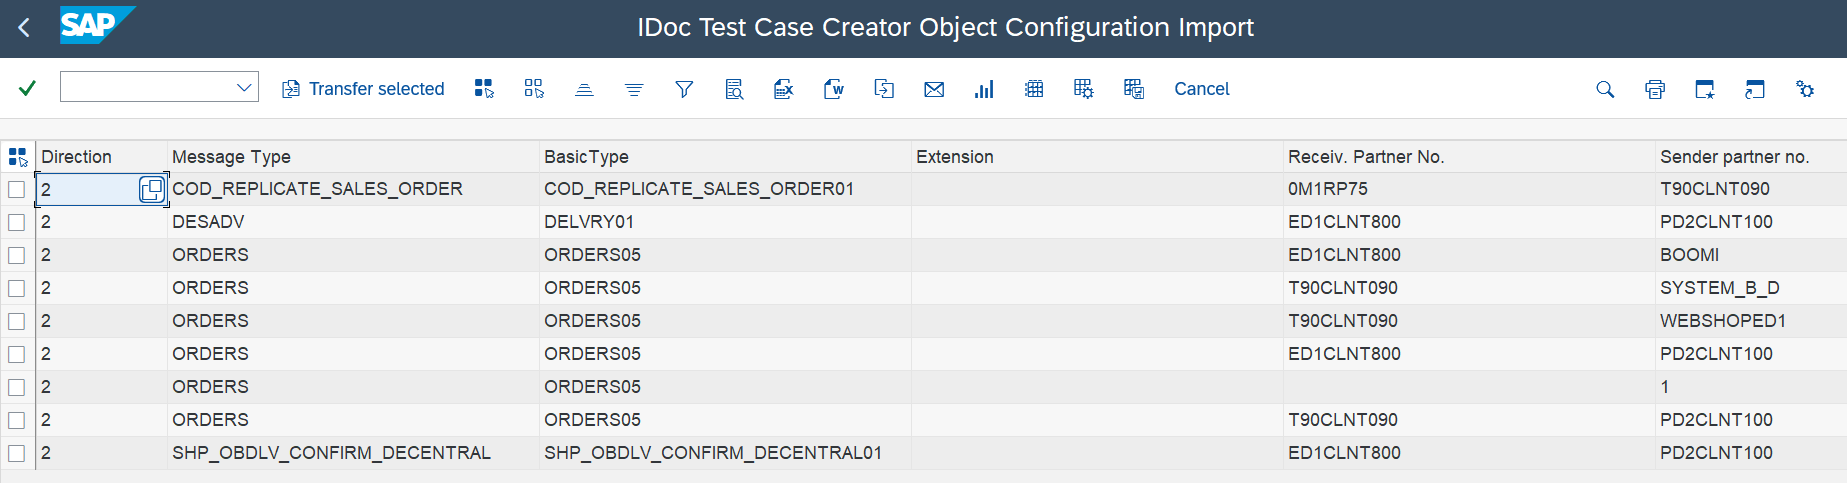This screenshot has width=1847, height=483.
Task: Check the COD_REPLICATE_SALES_ORDER row checkbox
Action: (x=17, y=189)
